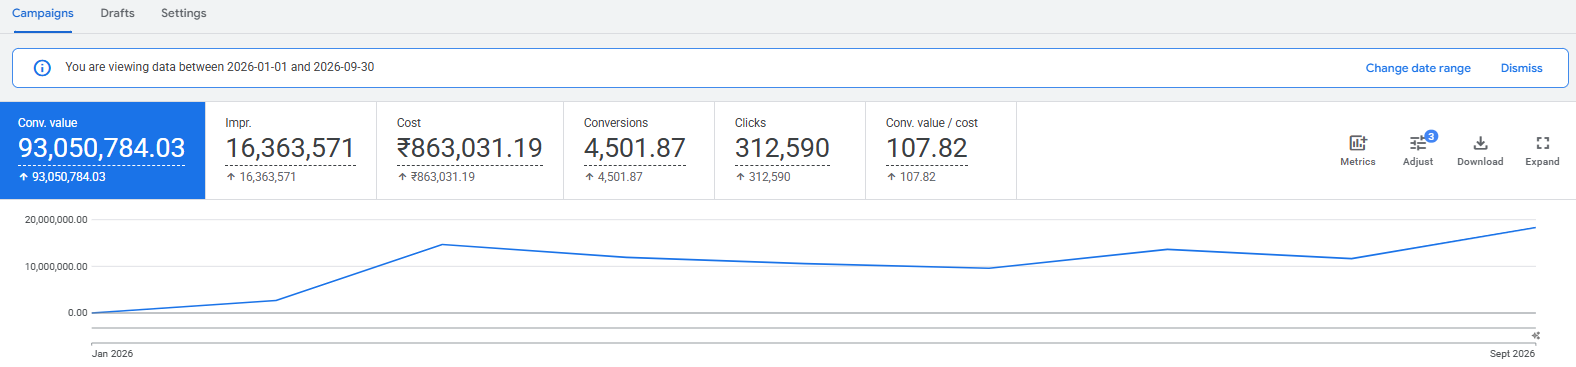The height and width of the screenshot is (367, 1576).
Task: Click the 93,050,784.03 change indicator
Action: pos(62,177)
